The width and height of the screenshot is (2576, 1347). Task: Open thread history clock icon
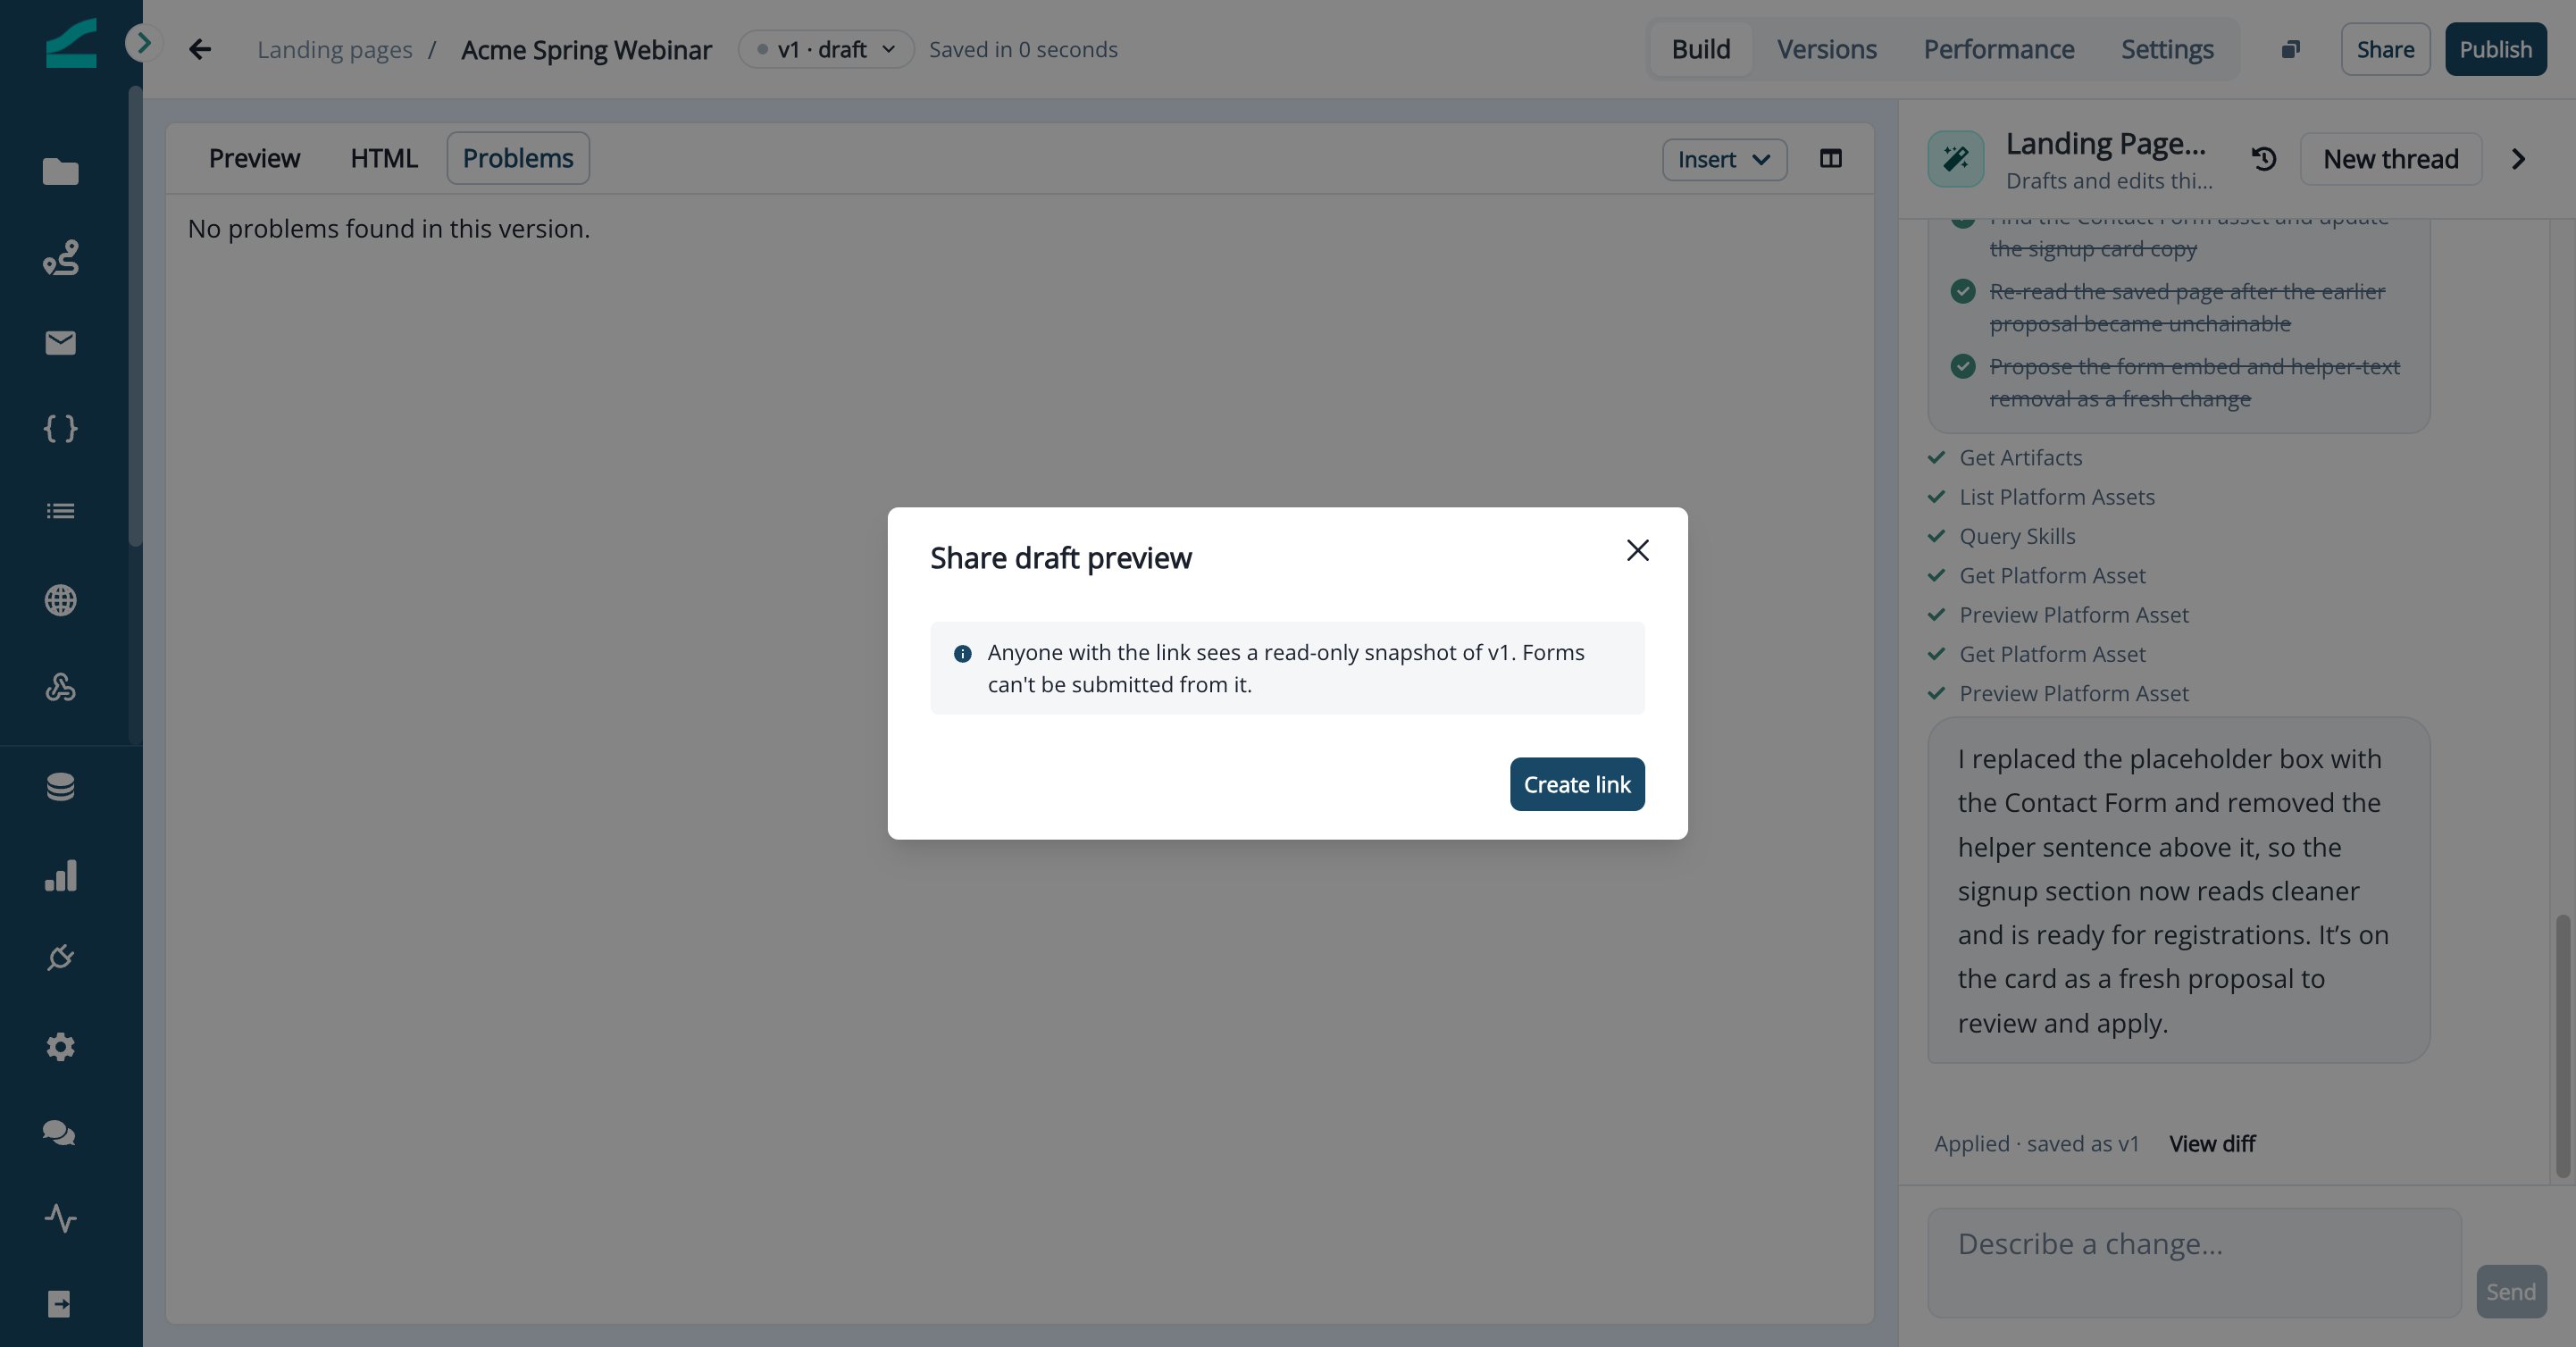(2264, 159)
